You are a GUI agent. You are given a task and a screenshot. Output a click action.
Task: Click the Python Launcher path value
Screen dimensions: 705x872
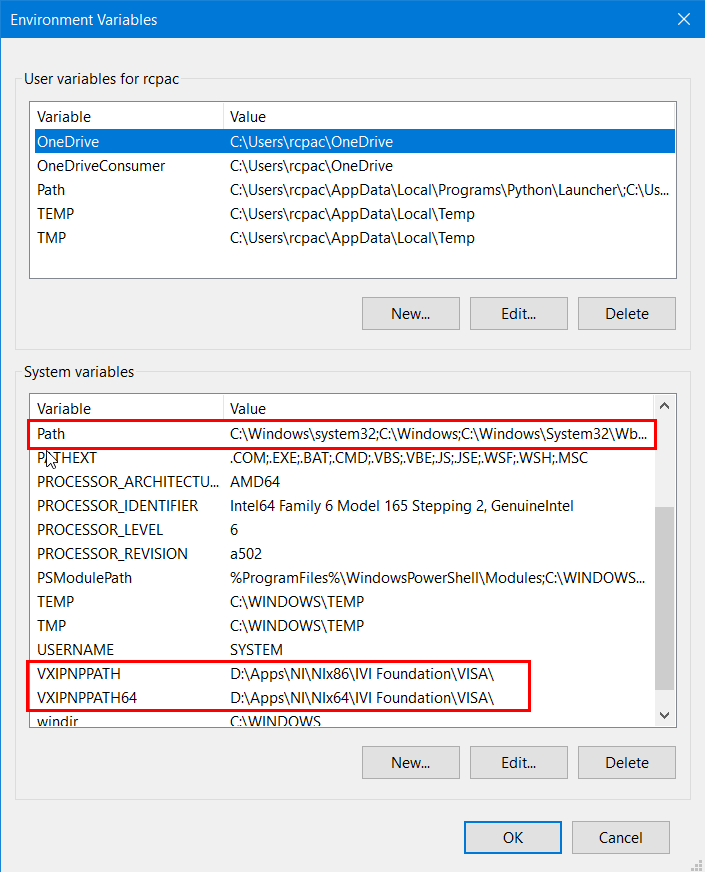click(449, 190)
